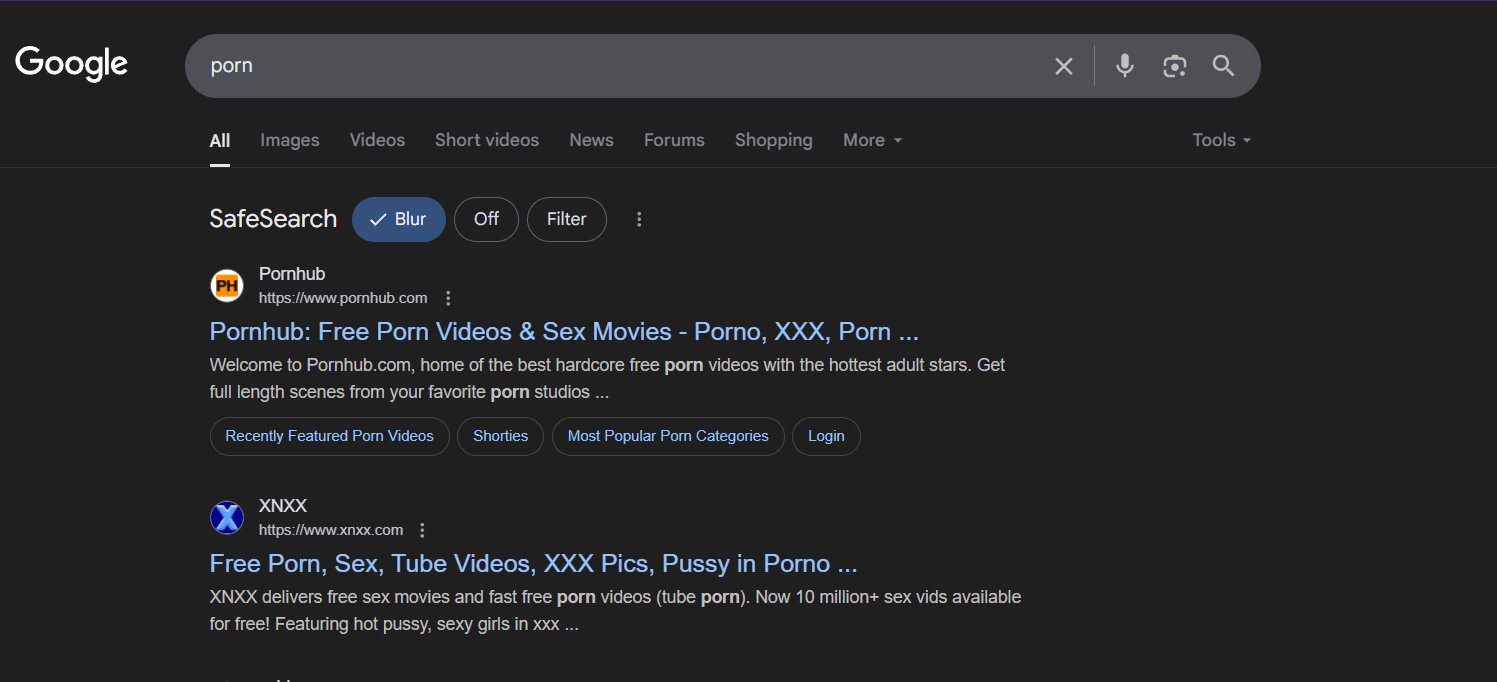Open the Shopping tab
The height and width of the screenshot is (682, 1497).
(x=774, y=140)
